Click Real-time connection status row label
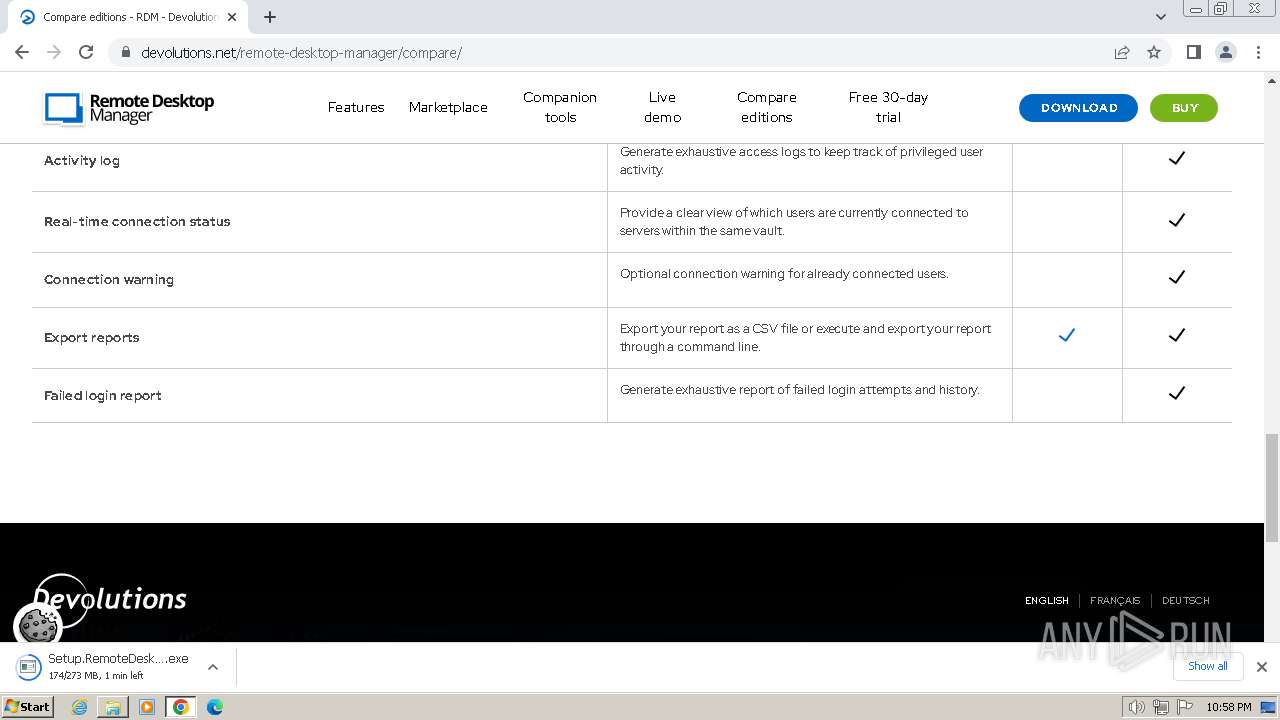 pos(137,222)
